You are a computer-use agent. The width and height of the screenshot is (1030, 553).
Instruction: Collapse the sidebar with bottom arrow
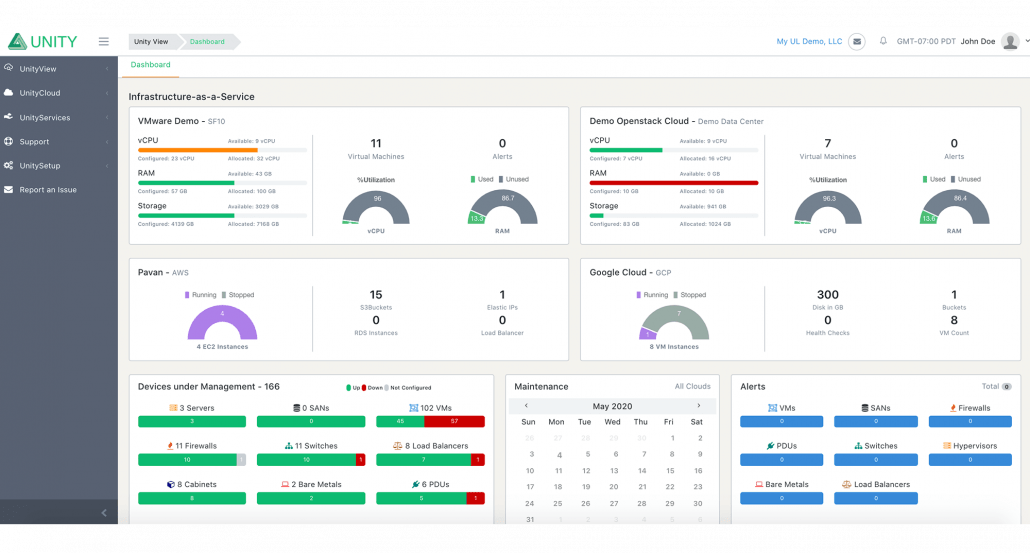point(104,513)
